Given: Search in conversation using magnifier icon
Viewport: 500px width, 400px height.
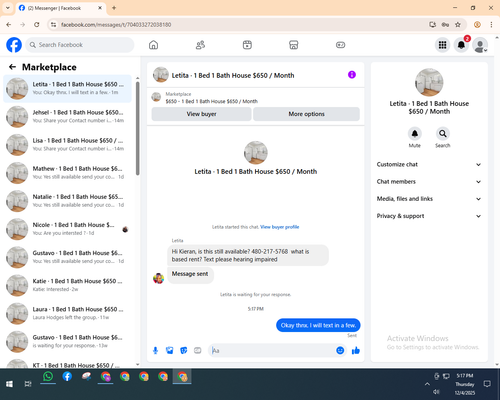Looking at the screenshot, I should [443, 134].
